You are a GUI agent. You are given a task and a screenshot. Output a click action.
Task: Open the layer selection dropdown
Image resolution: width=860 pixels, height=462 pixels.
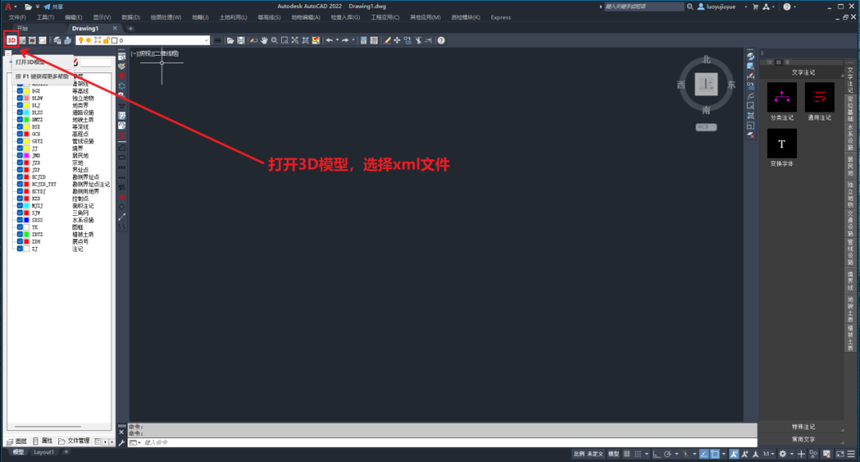point(143,40)
